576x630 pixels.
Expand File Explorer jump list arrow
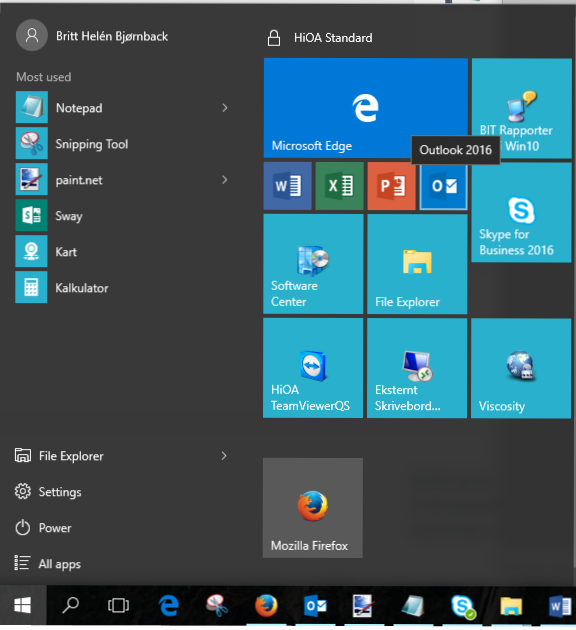click(x=224, y=456)
